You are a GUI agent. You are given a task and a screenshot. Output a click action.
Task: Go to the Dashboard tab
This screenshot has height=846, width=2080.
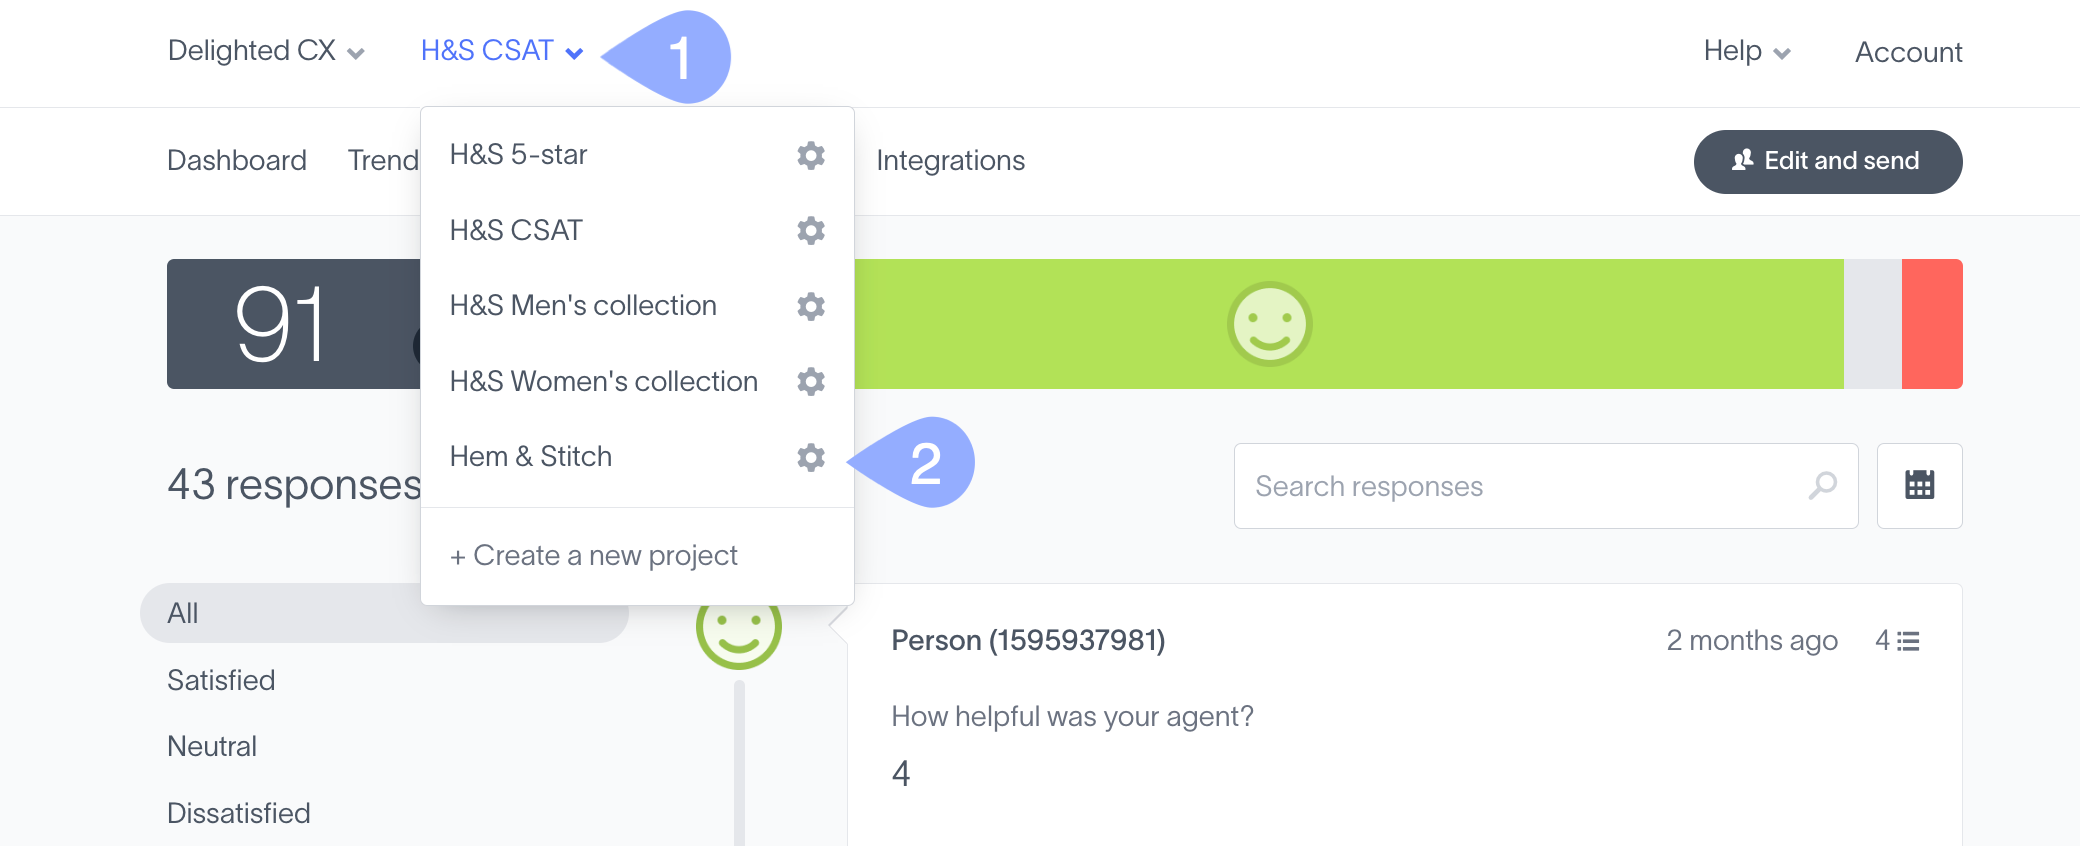coord(237,161)
